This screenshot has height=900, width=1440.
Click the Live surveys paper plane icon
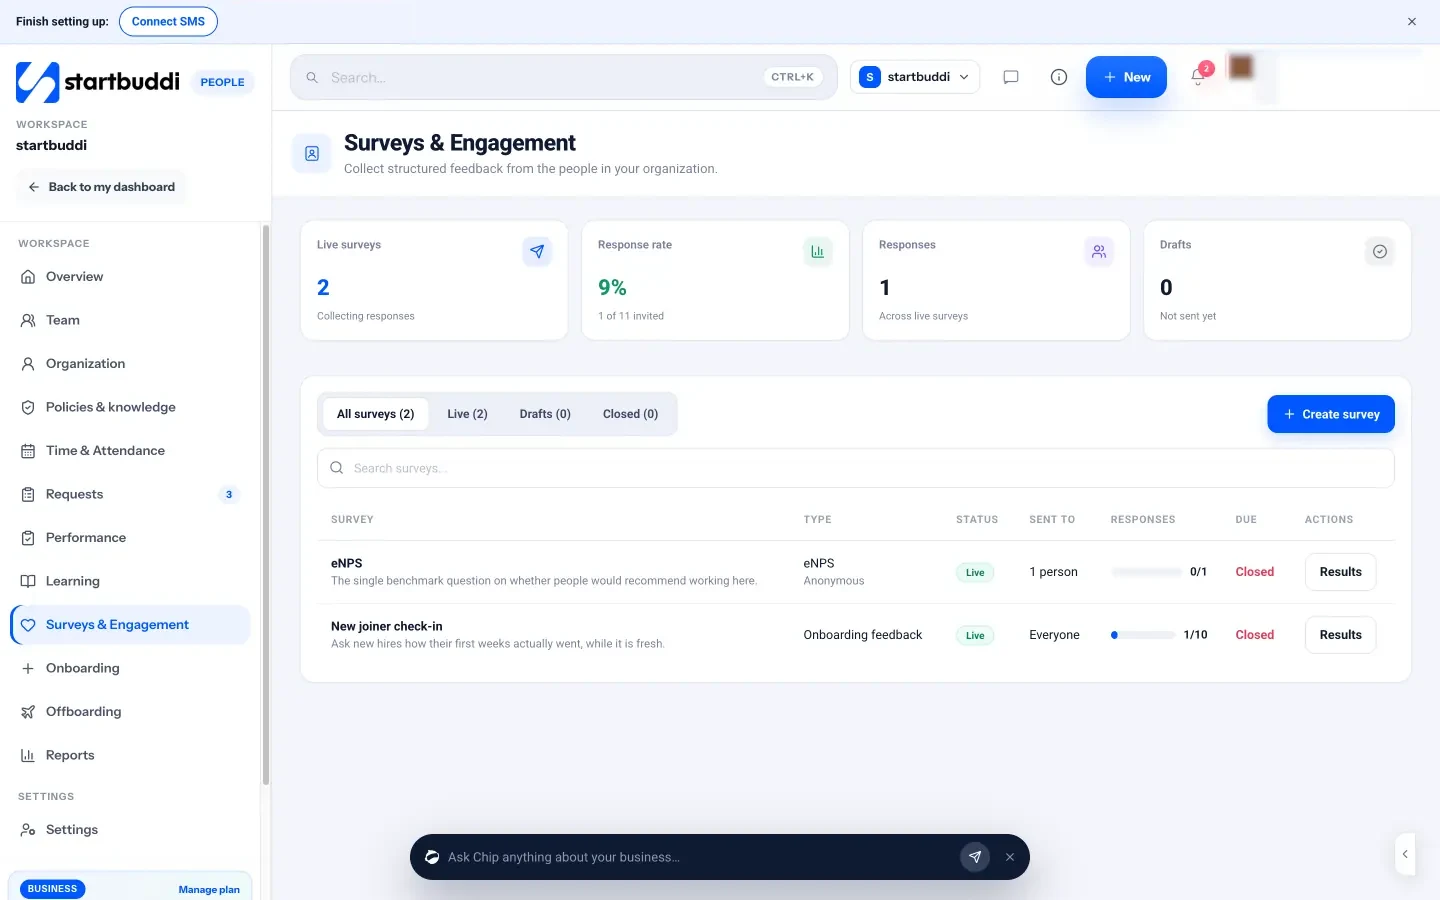click(x=537, y=252)
